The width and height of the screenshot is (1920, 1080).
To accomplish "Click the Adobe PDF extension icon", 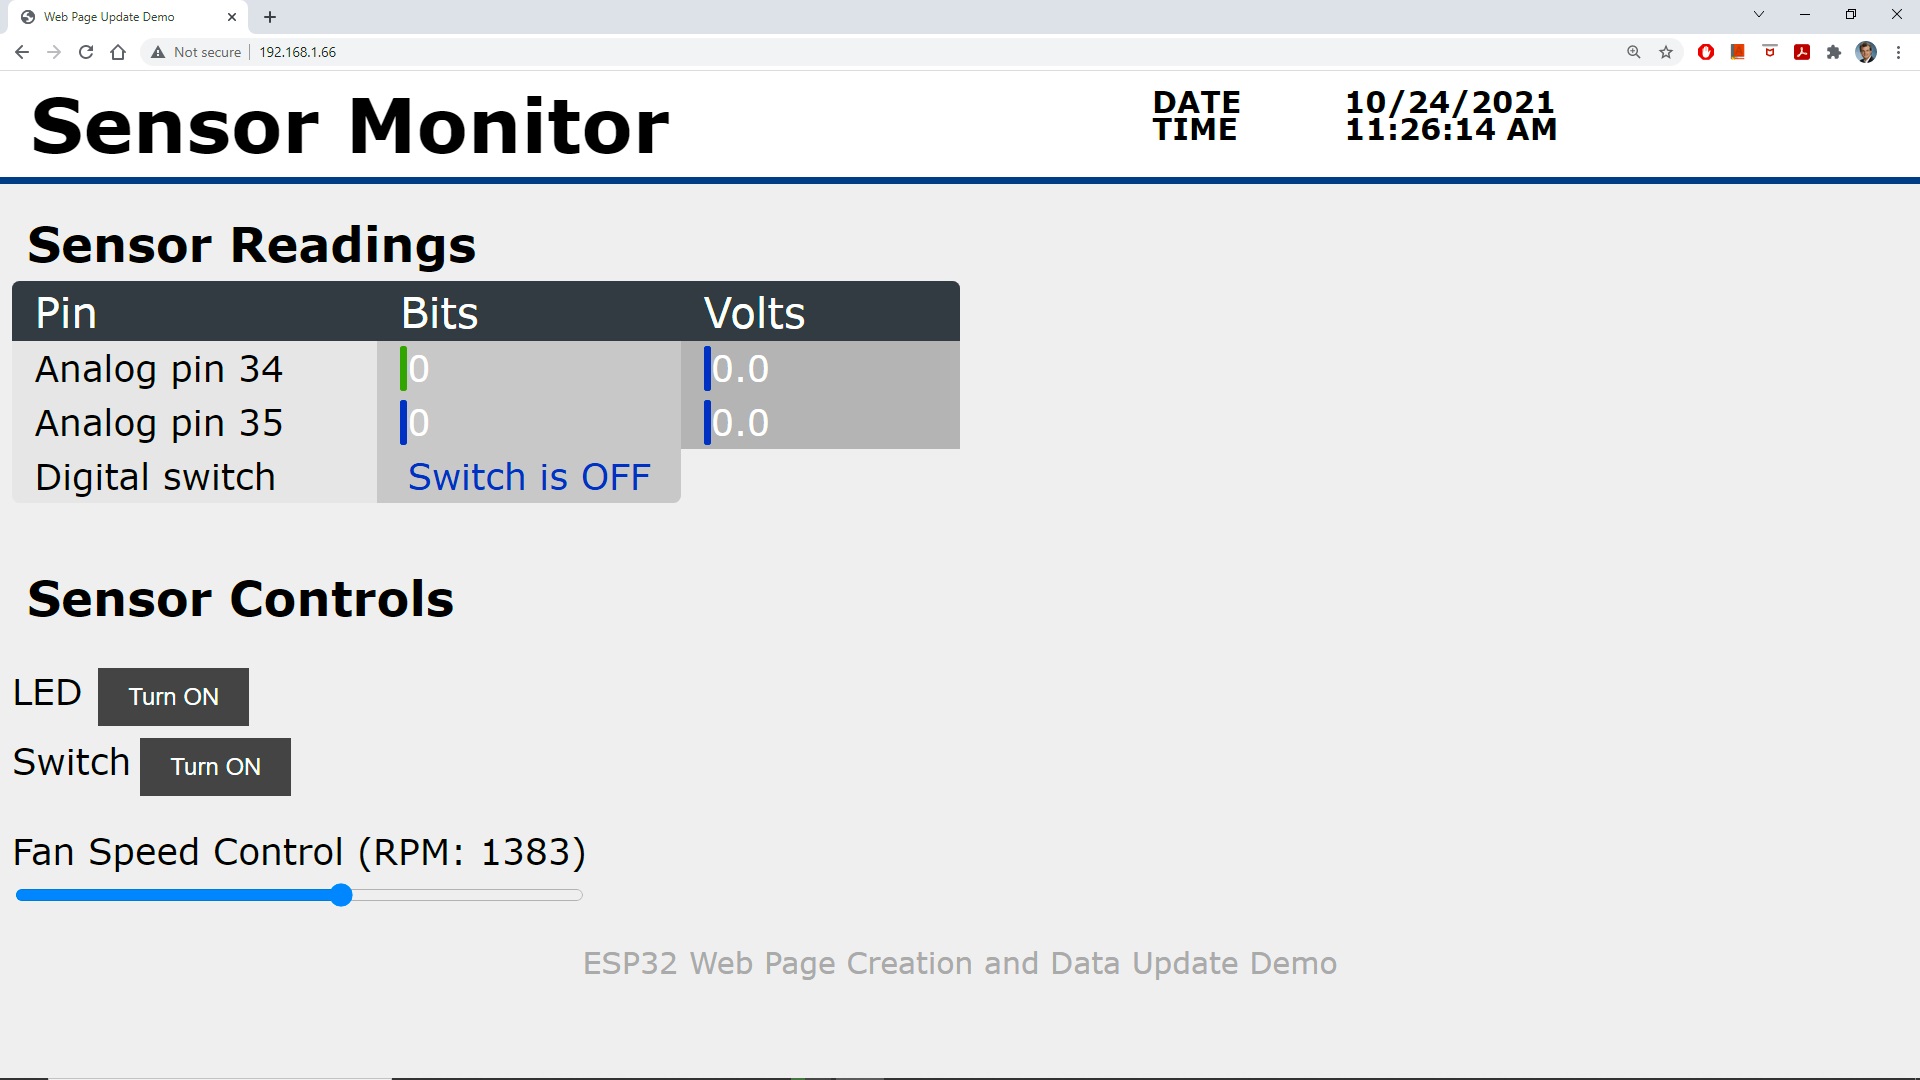I will (1802, 52).
